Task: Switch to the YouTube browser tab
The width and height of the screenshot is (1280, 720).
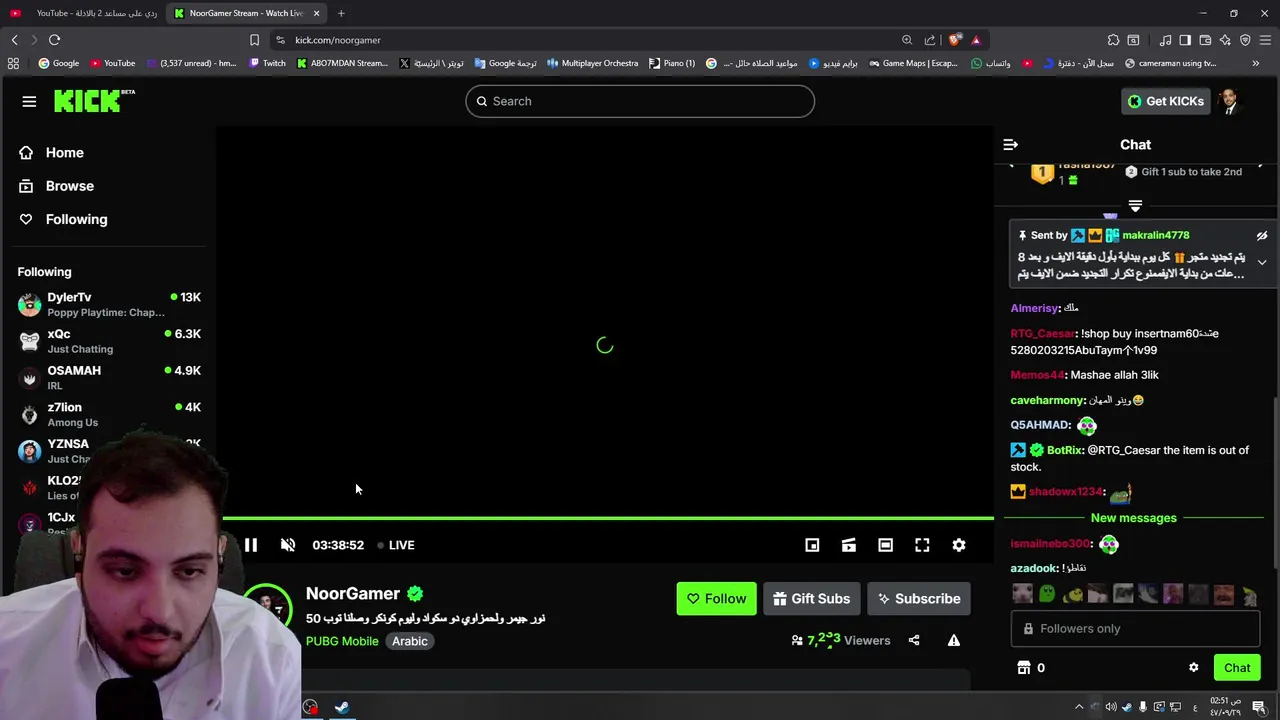Action: point(84,13)
